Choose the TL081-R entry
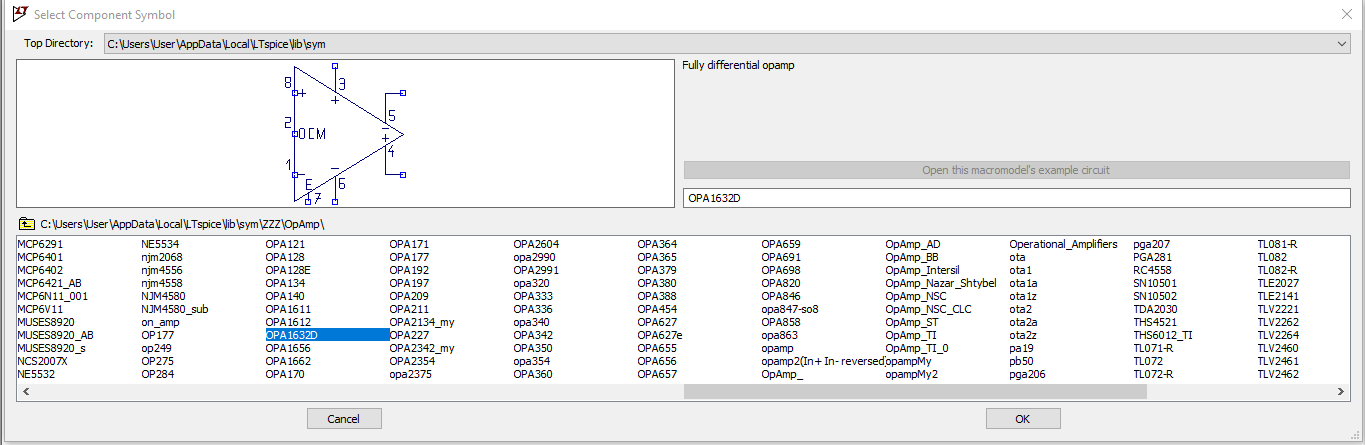This screenshot has width=1365, height=445. point(1277,244)
